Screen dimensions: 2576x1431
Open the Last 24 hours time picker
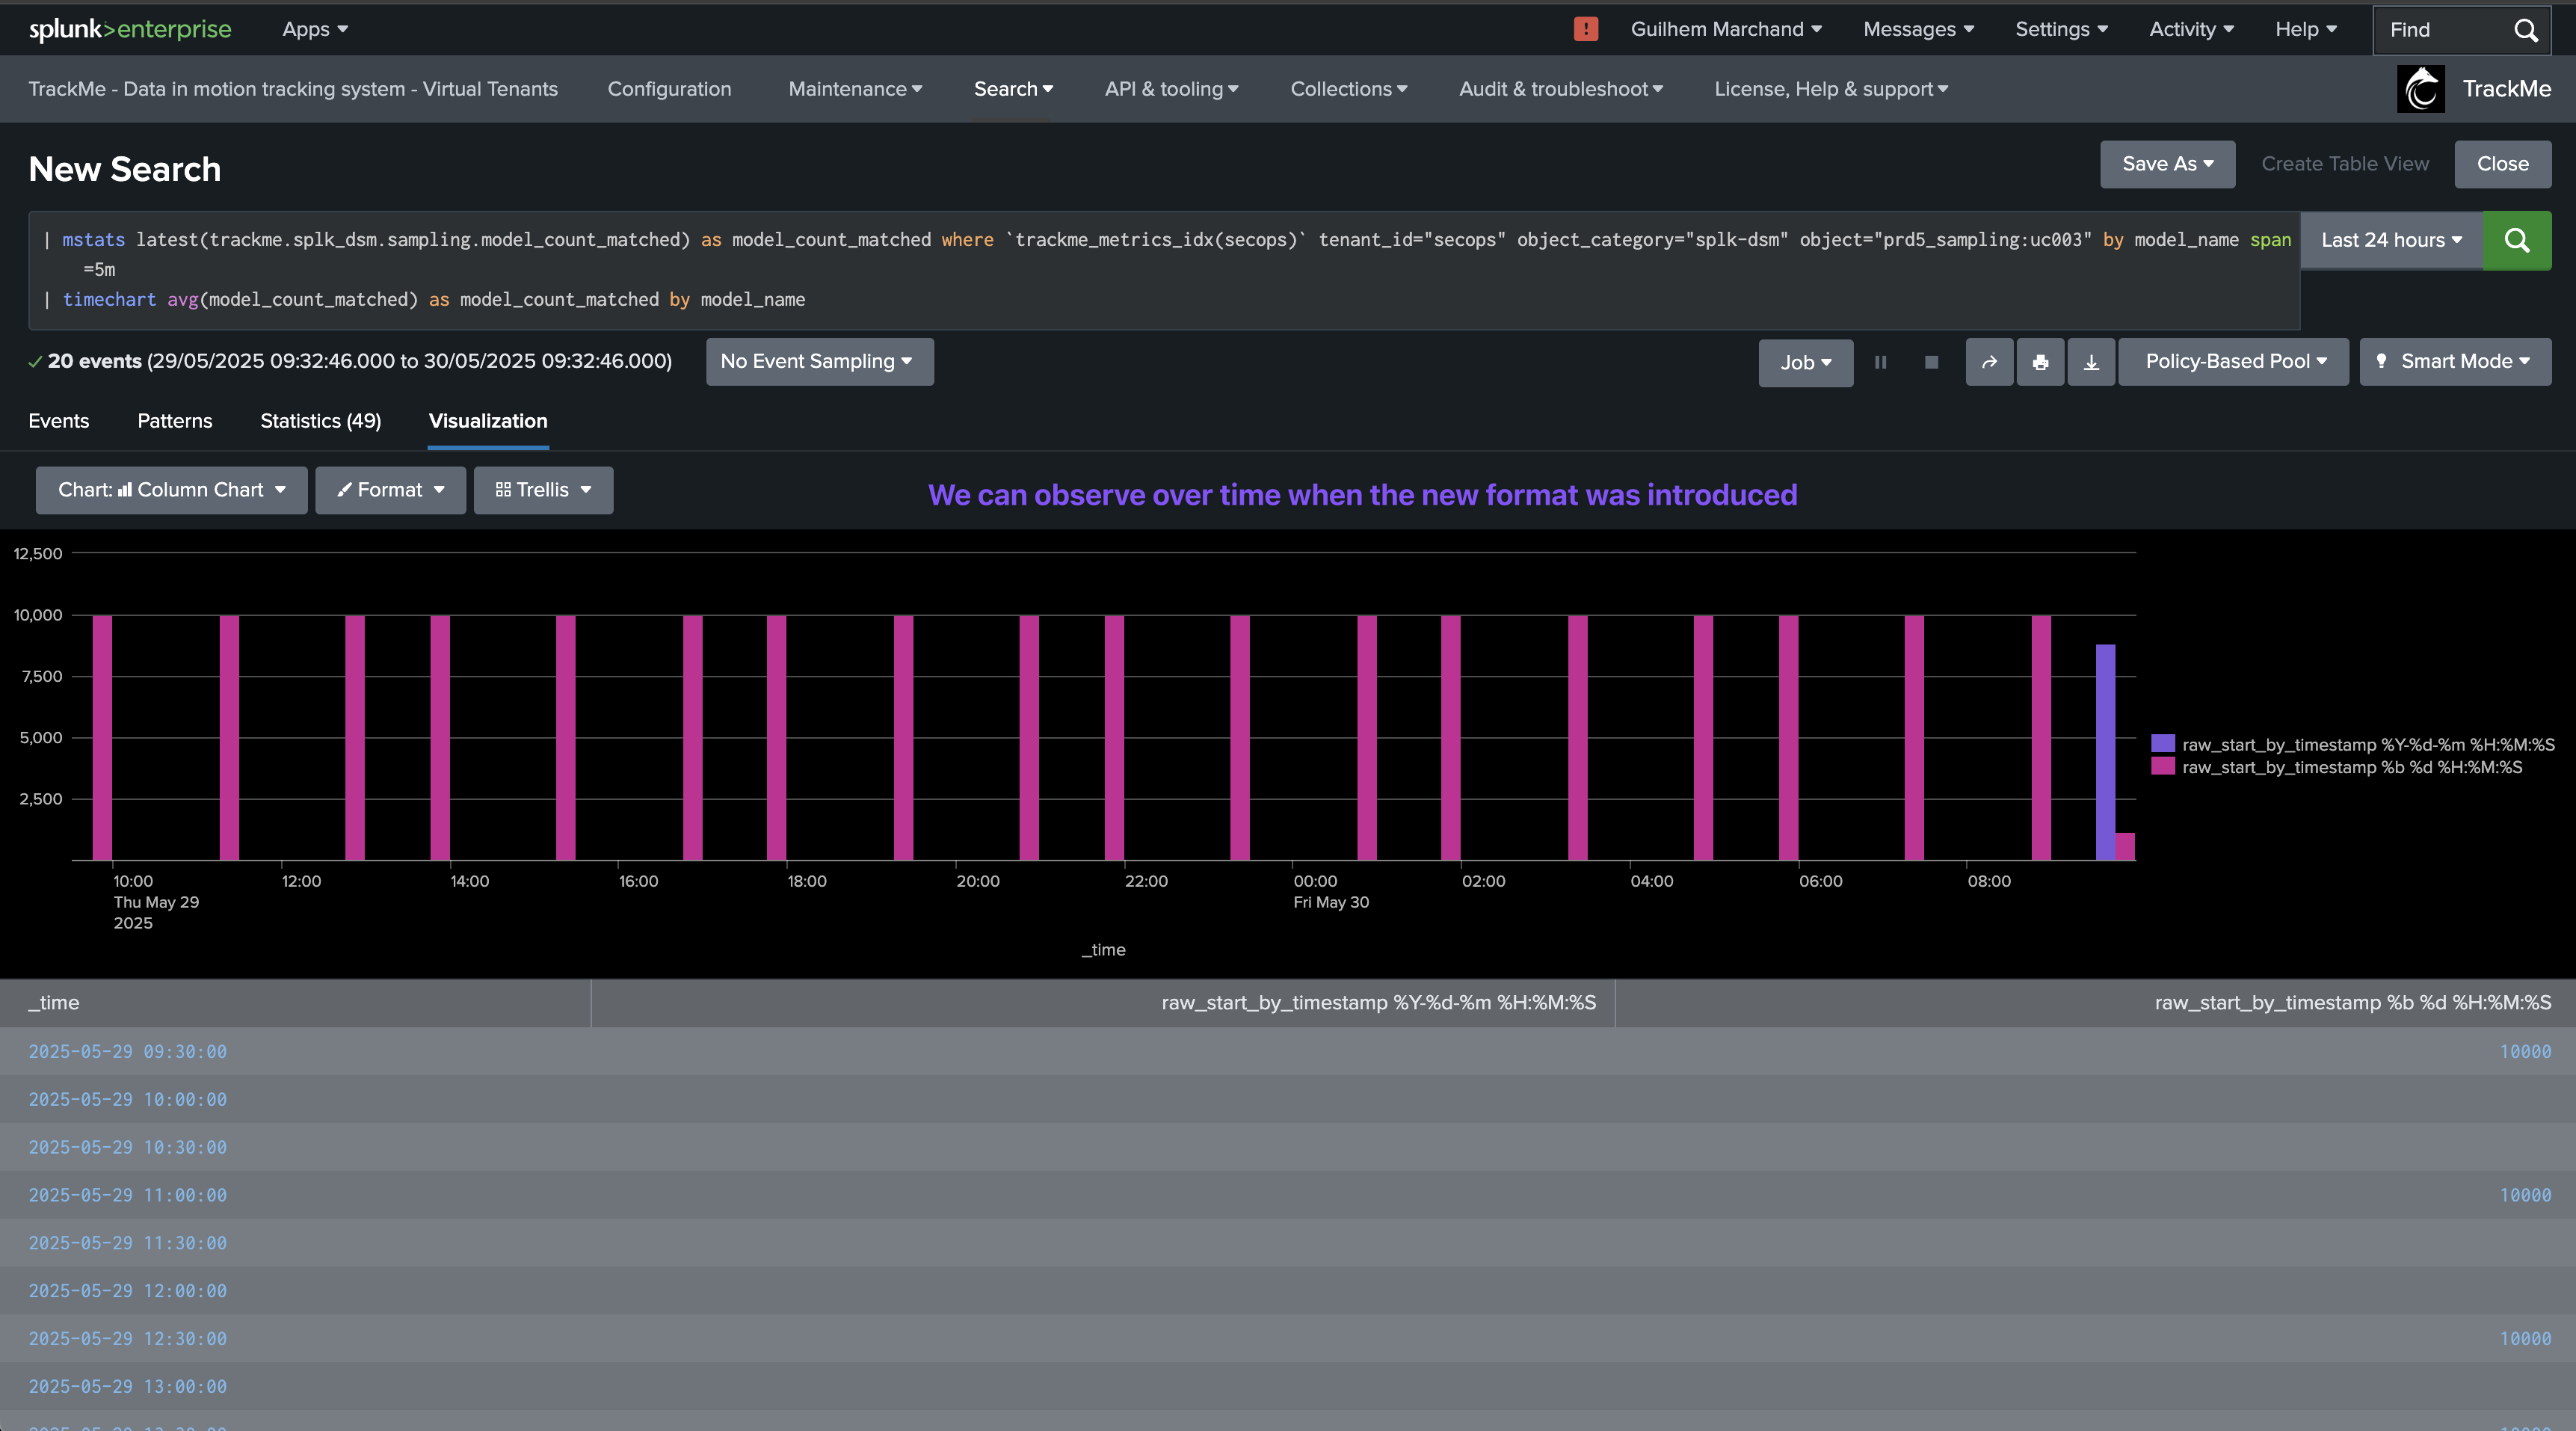[2391, 240]
